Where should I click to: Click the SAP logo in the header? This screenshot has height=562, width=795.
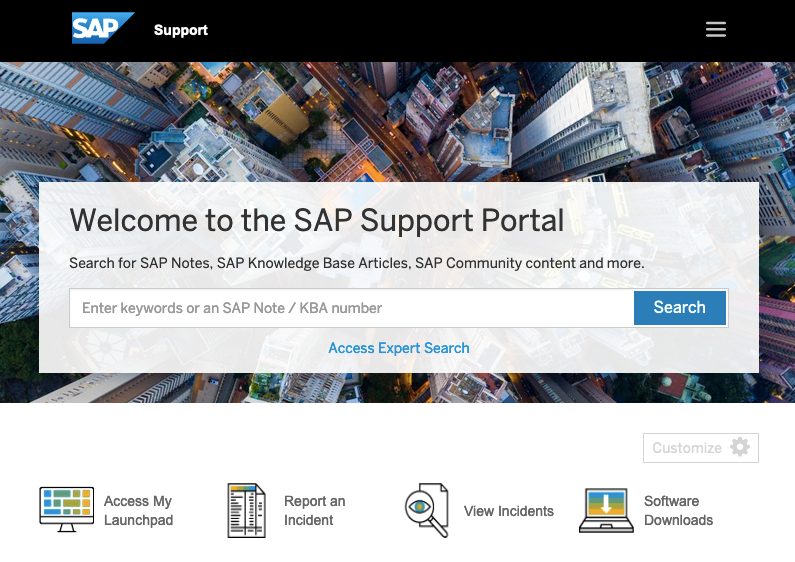[103, 28]
